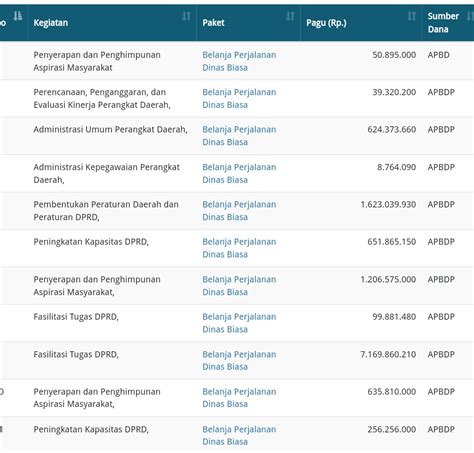Select 'Administrasi Kepegawaian Perangkat Daerah,' cell
This screenshot has height=453, width=474.
(x=112, y=173)
